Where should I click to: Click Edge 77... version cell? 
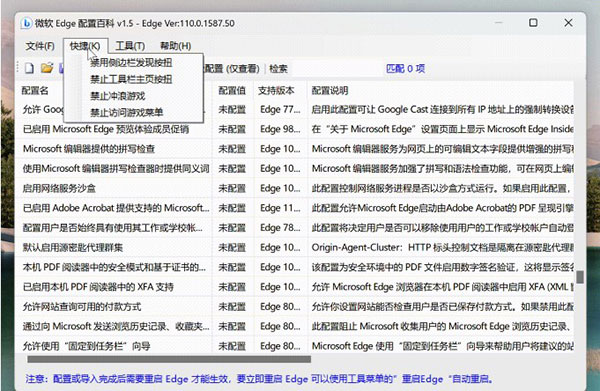pyautogui.click(x=280, y=109)
